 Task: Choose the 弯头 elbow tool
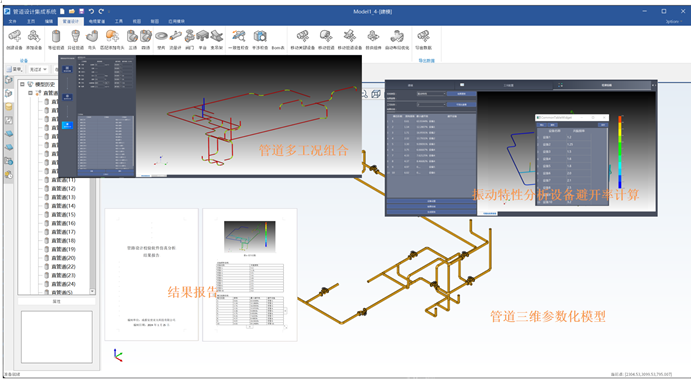(92, 40)
